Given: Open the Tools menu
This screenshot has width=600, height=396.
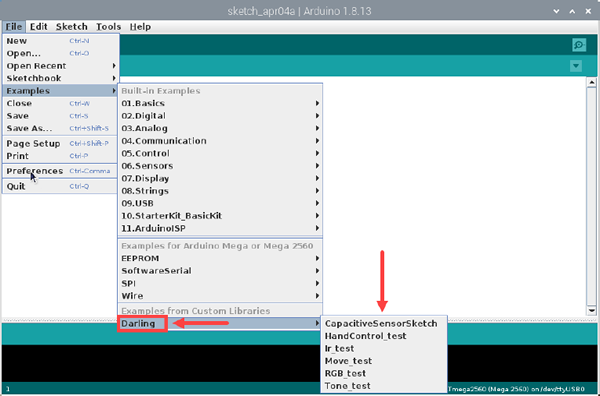Looking at the screenshot, I should pyautogui.click(x=108, y=27).
